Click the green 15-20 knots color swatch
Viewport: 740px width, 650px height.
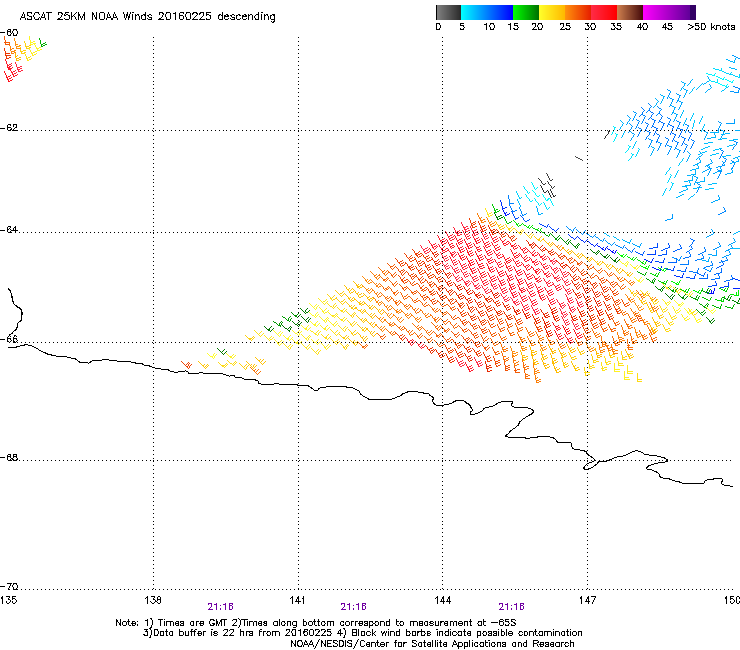click(526, 12)
